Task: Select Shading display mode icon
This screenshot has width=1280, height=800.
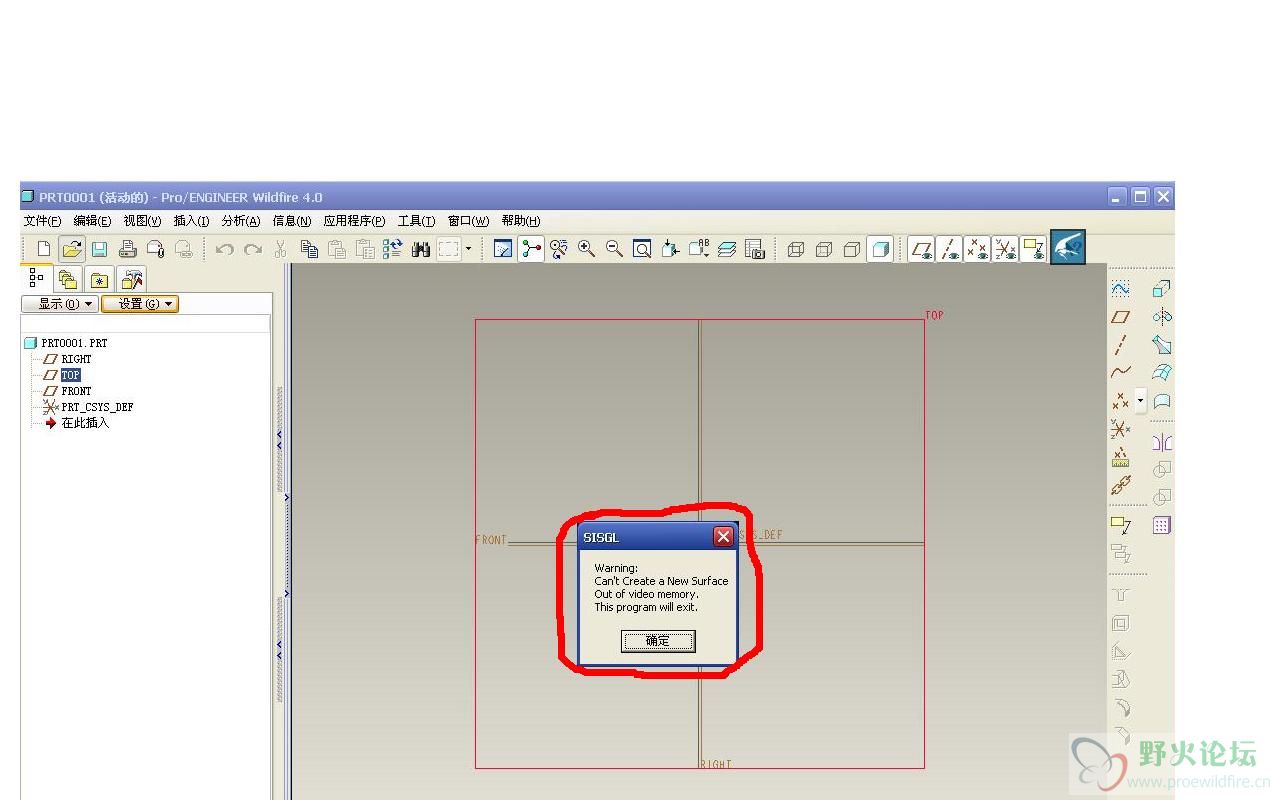Action: click(x=880, y=249)
